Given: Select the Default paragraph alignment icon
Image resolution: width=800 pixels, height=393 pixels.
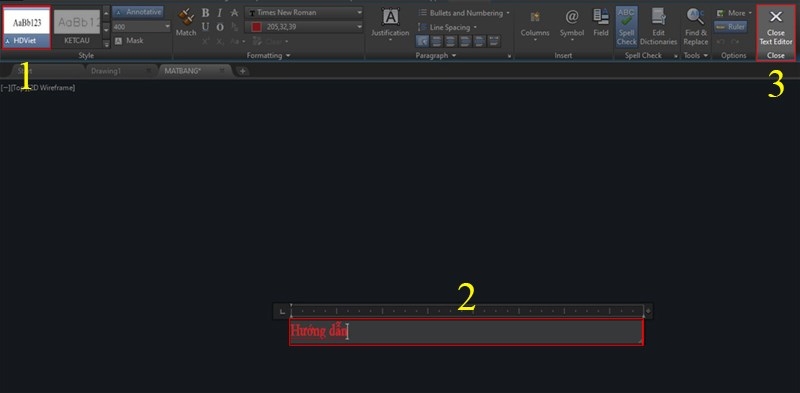Looking at the screenshot, I should click(422, 41).
